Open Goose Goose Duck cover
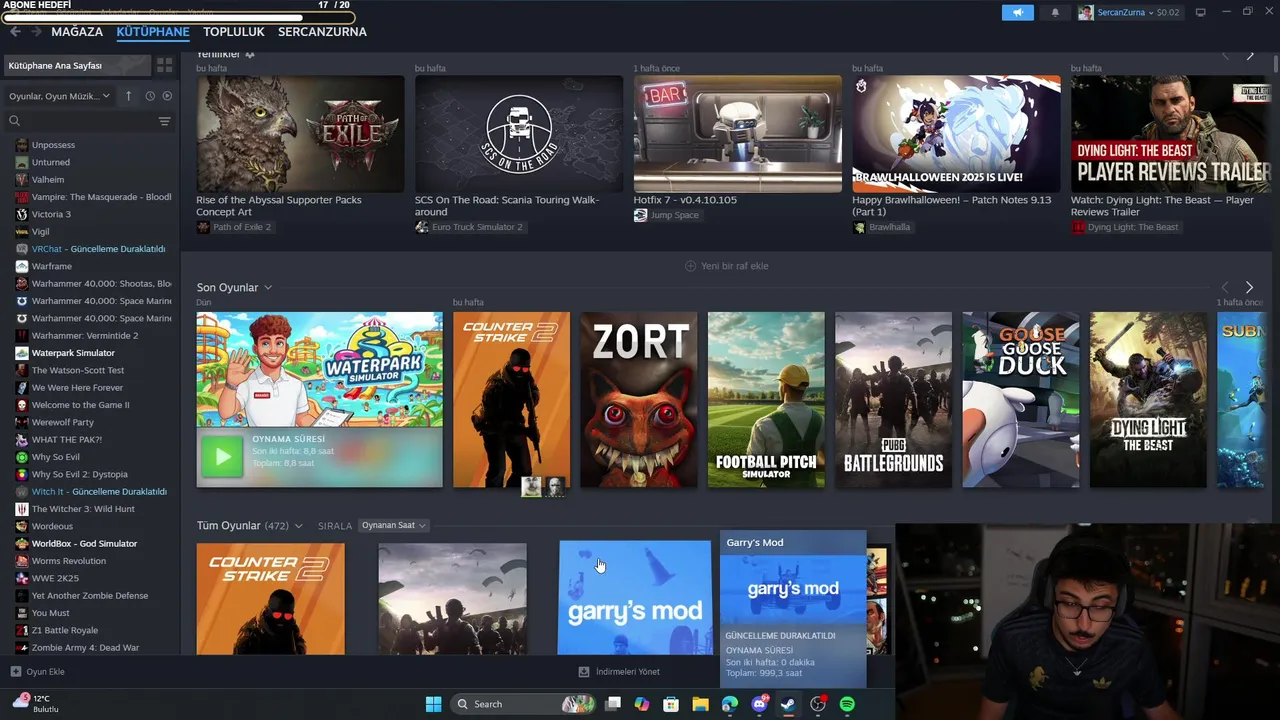 coord(1021,400)
